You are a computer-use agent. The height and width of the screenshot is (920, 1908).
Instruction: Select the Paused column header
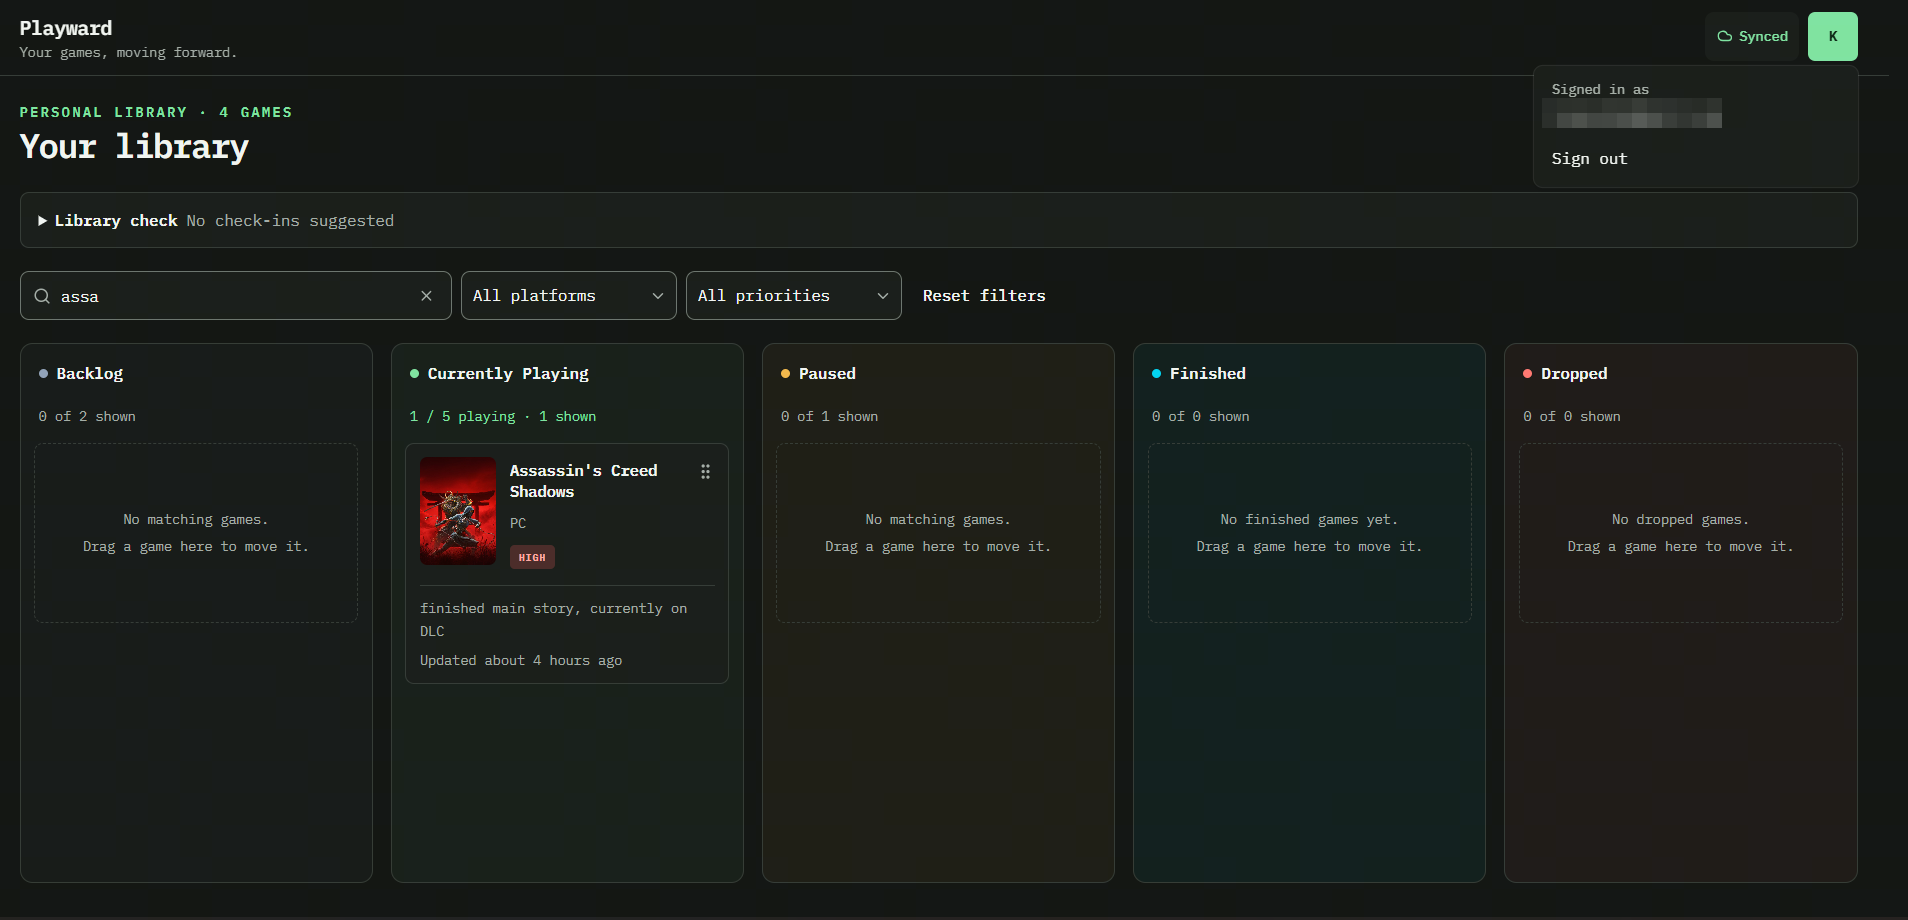pyautogui.click(x=827, y=374)
